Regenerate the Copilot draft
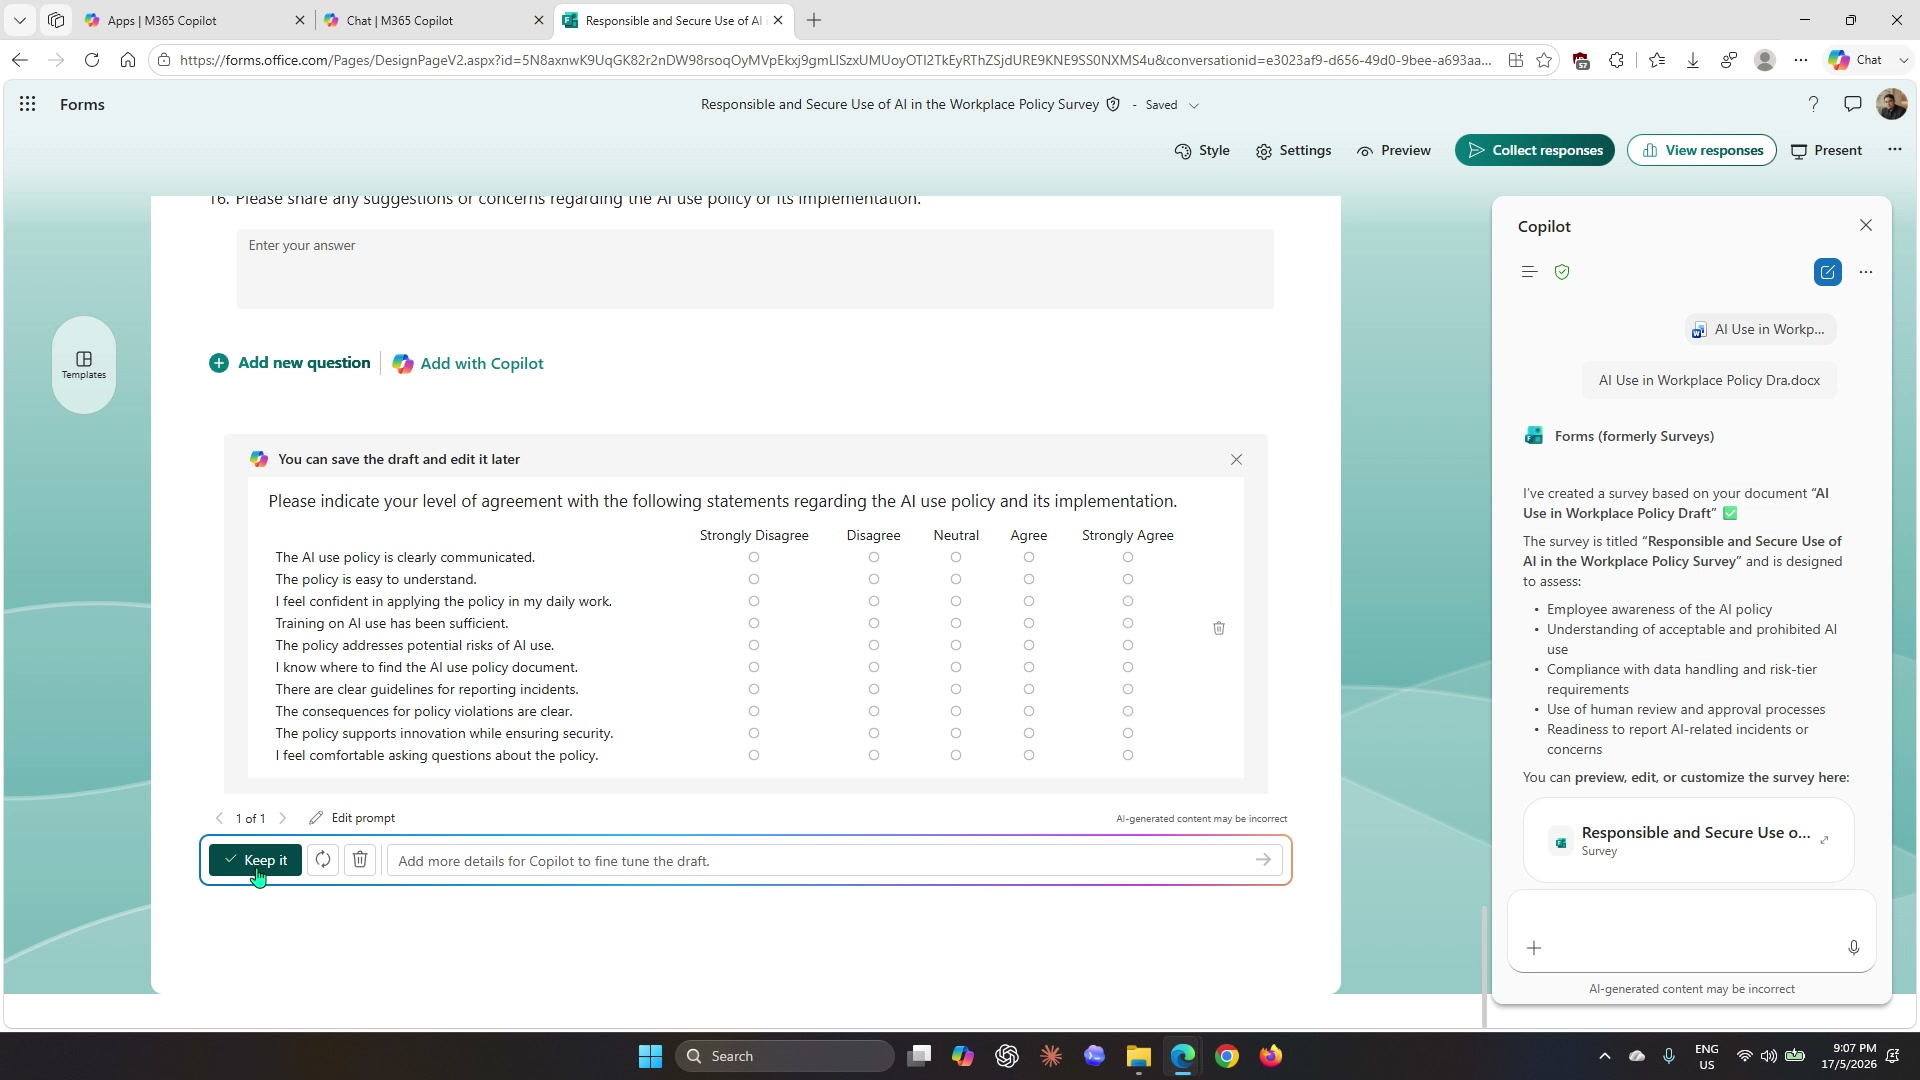 (x=323, y=860)
